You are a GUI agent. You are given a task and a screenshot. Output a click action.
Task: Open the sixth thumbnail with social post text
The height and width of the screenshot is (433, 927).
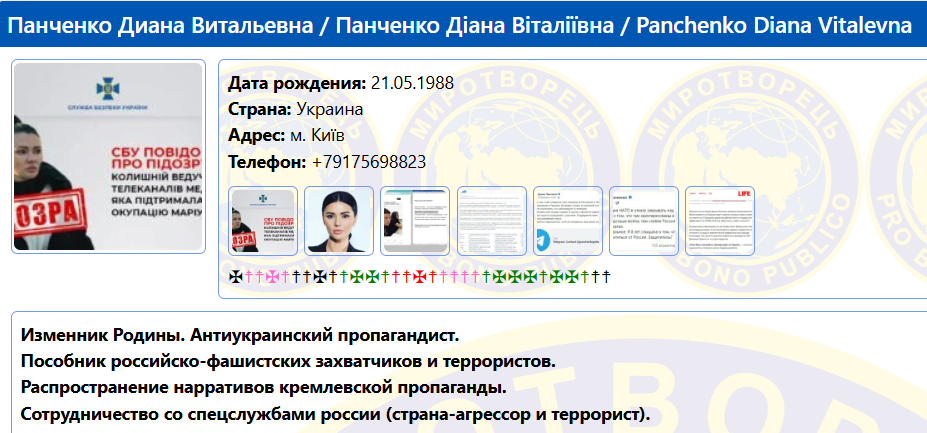pyautogui.click(x=644, y=220)
